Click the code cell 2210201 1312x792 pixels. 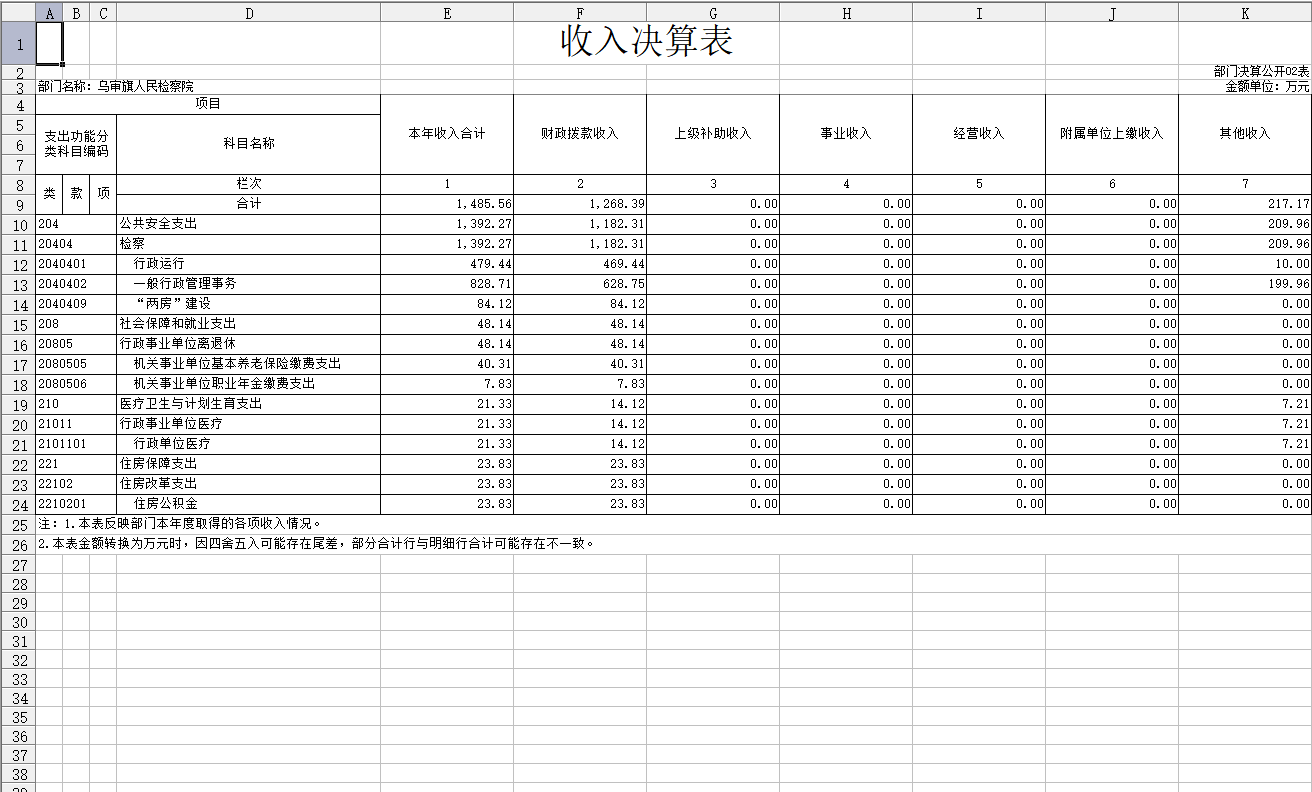(76, 504)
